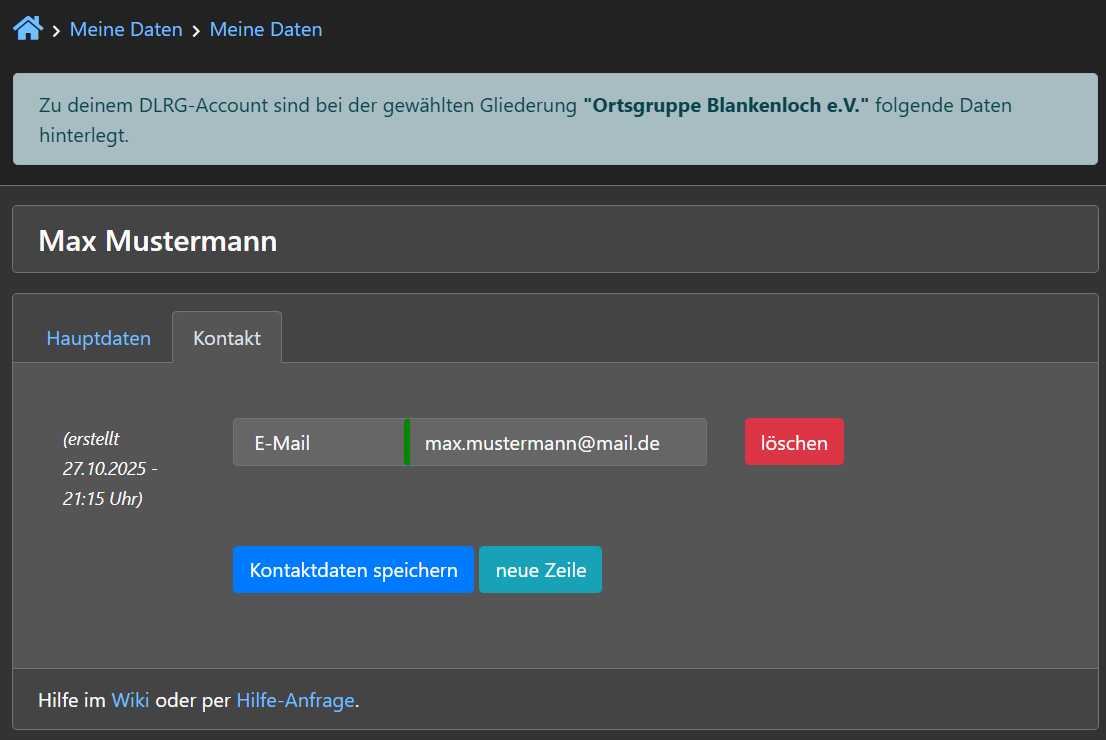
Task: Open the Wiki help link
Action: tap(130, 700)
